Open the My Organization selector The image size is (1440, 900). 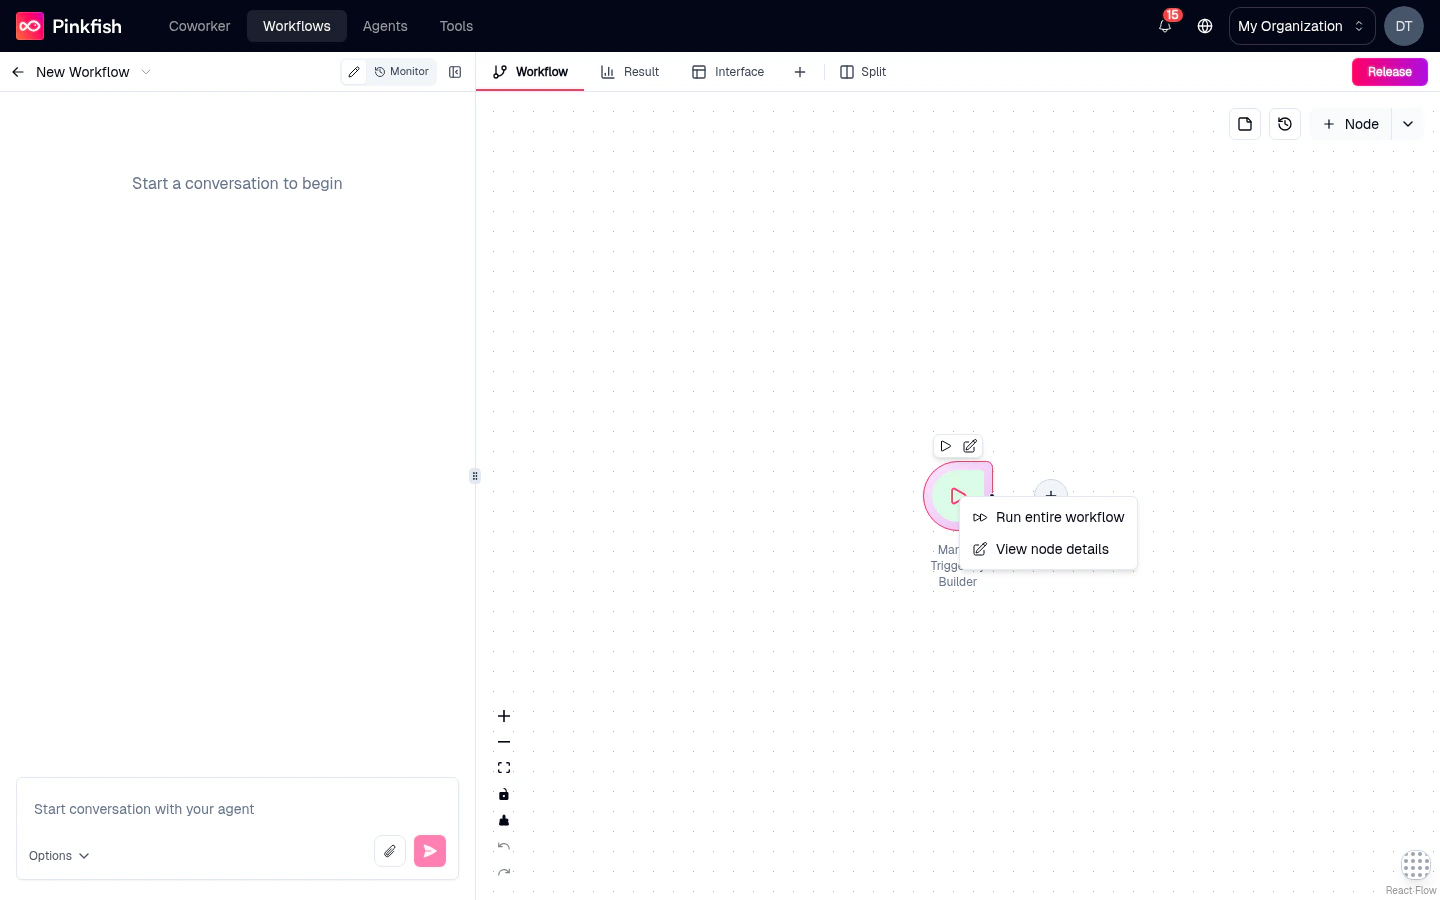click(1301, 26)
